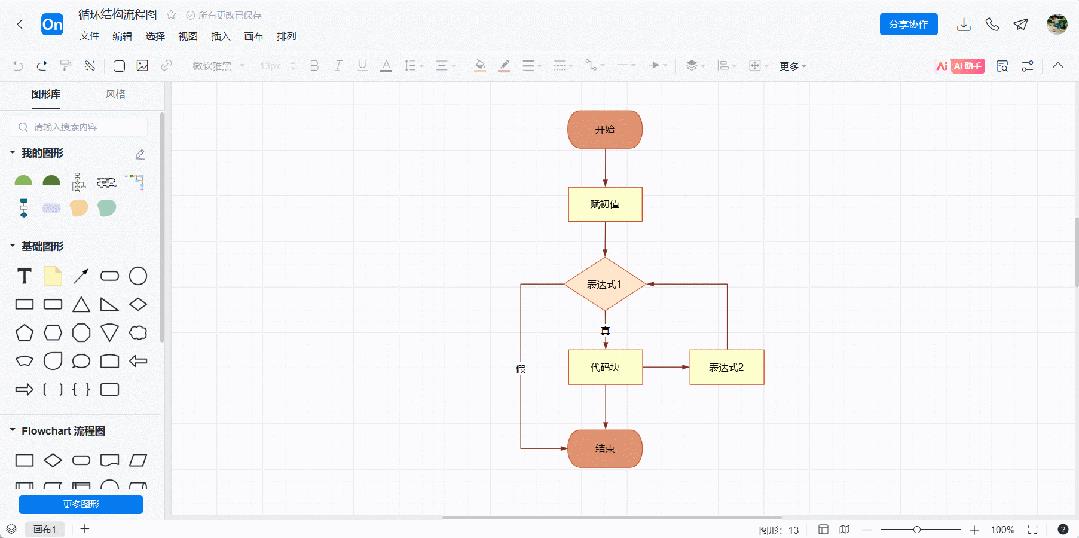
Task: Open the match size dropdown
Action: pos(758,66)
